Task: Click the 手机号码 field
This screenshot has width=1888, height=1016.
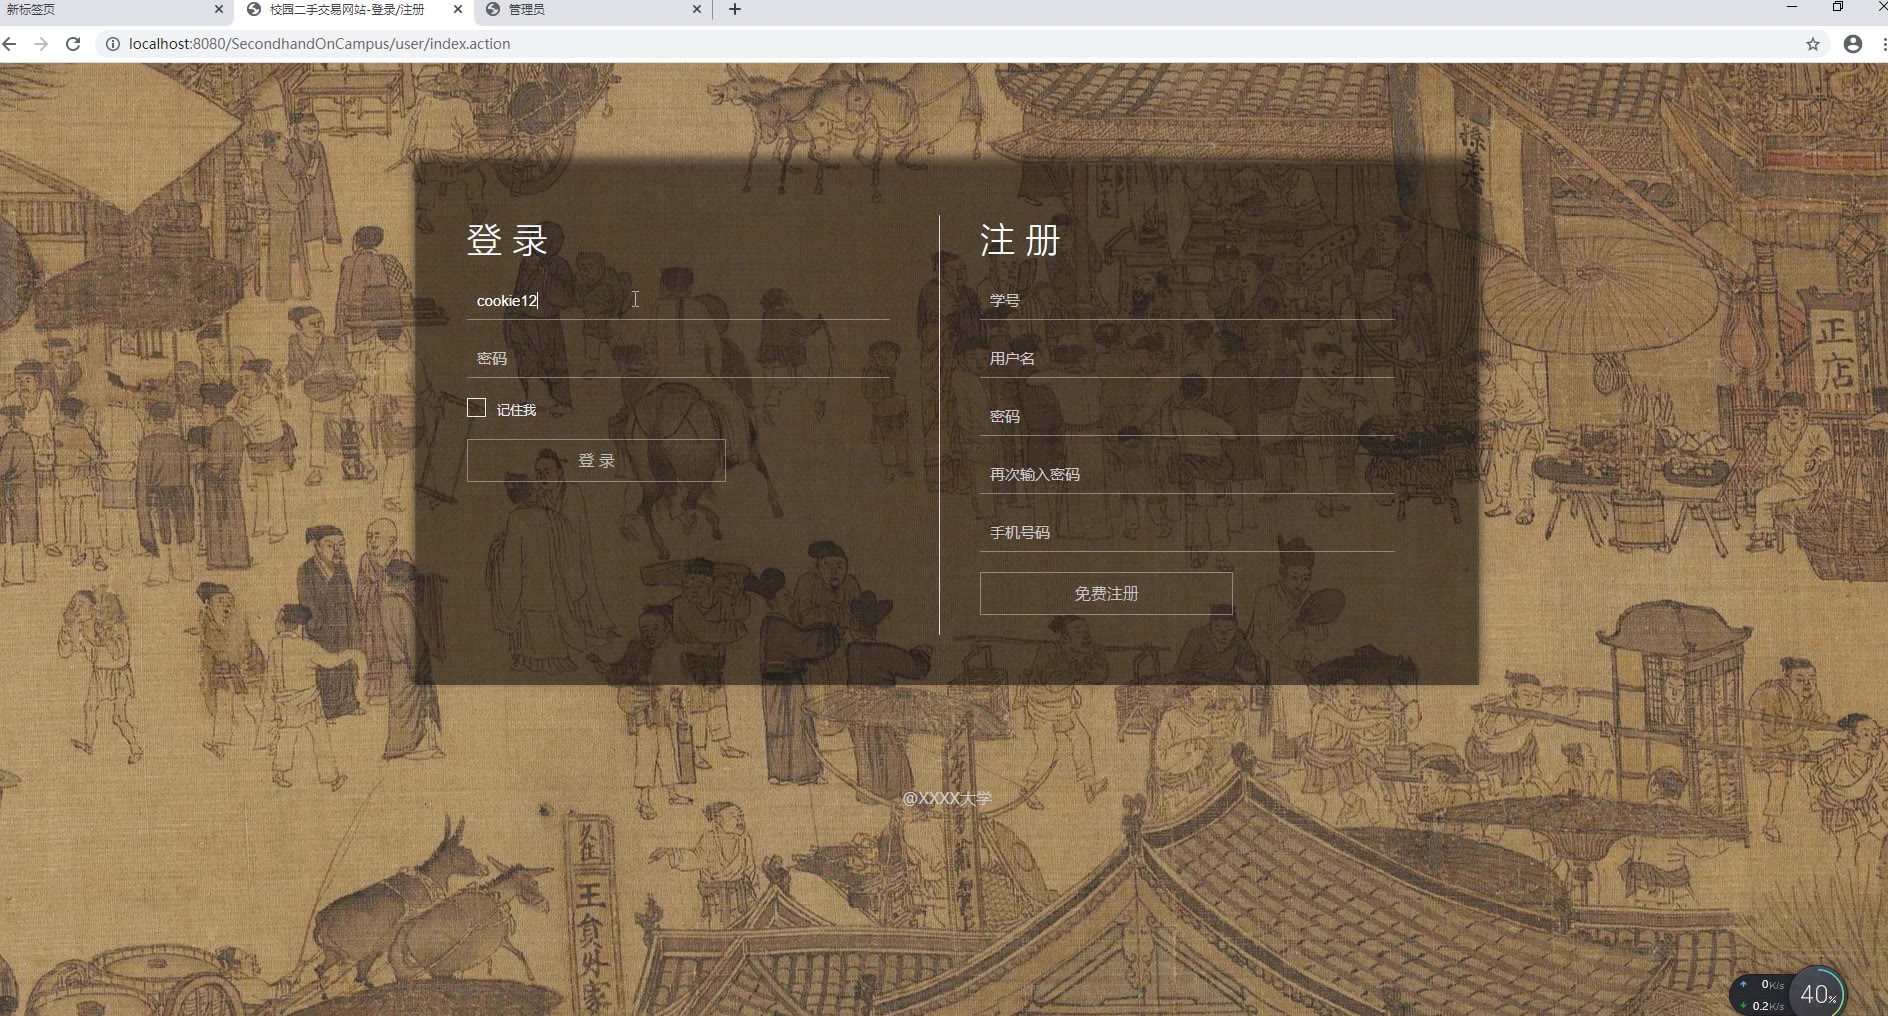Action: tap(1187, 533)
